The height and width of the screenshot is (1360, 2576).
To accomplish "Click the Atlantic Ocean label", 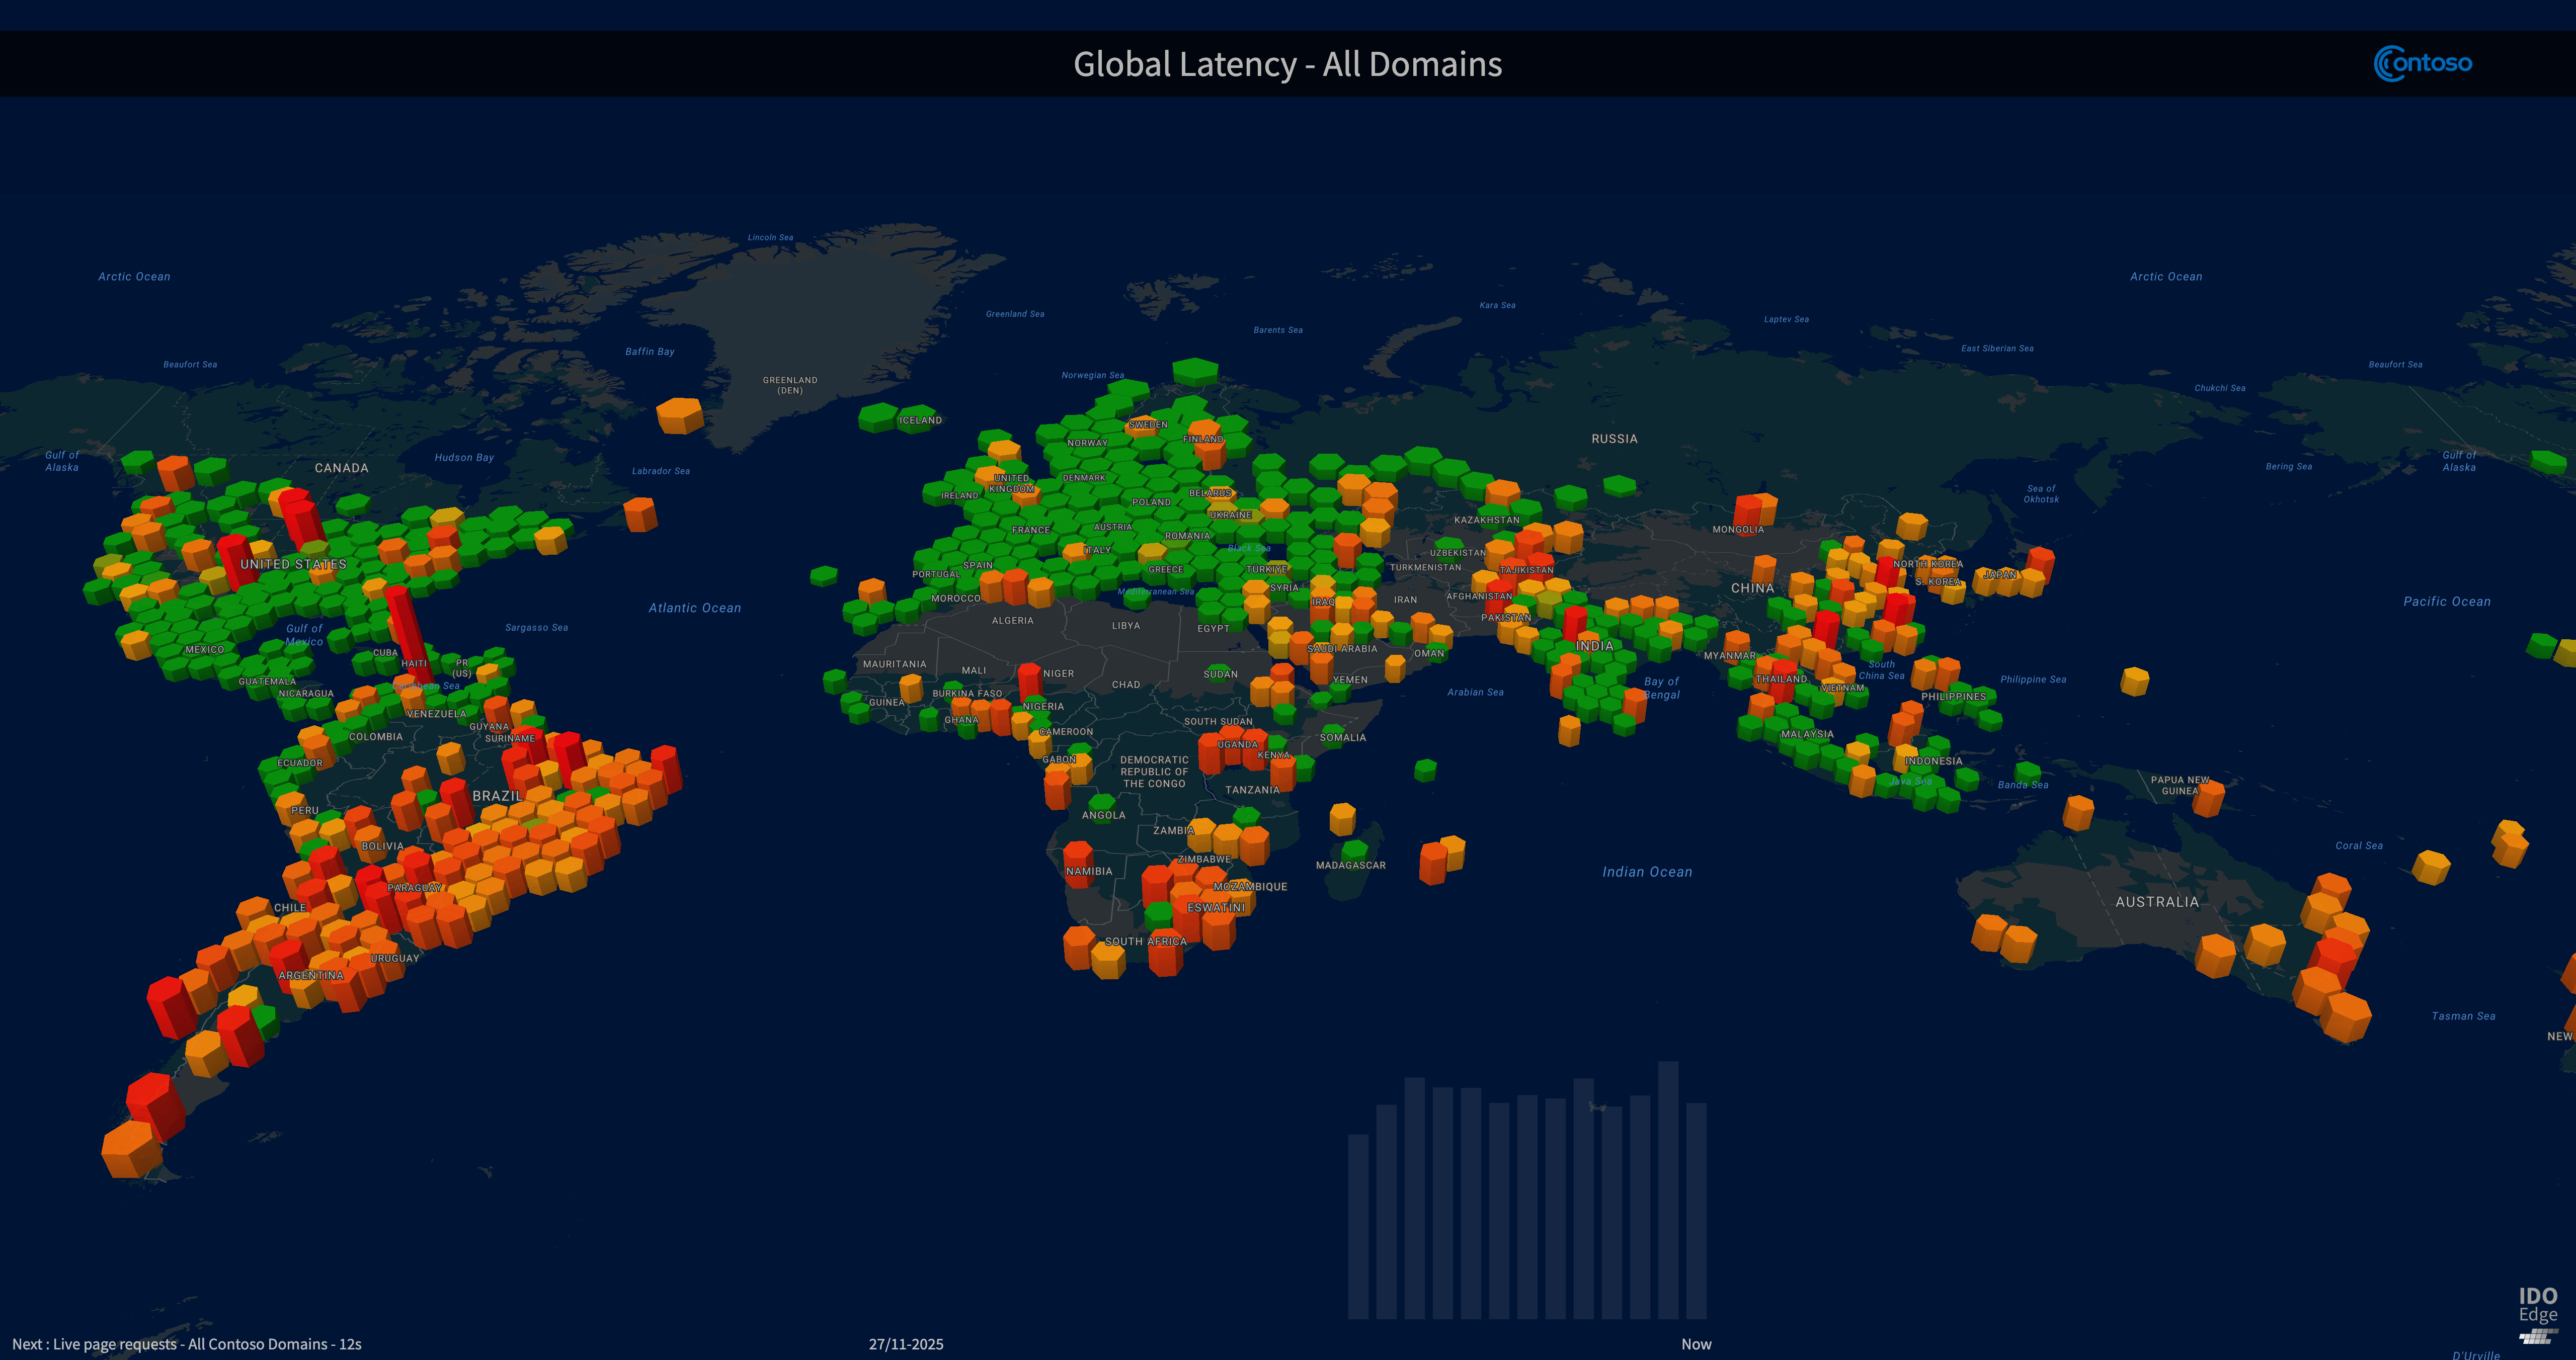I will (x=695, y=608).
